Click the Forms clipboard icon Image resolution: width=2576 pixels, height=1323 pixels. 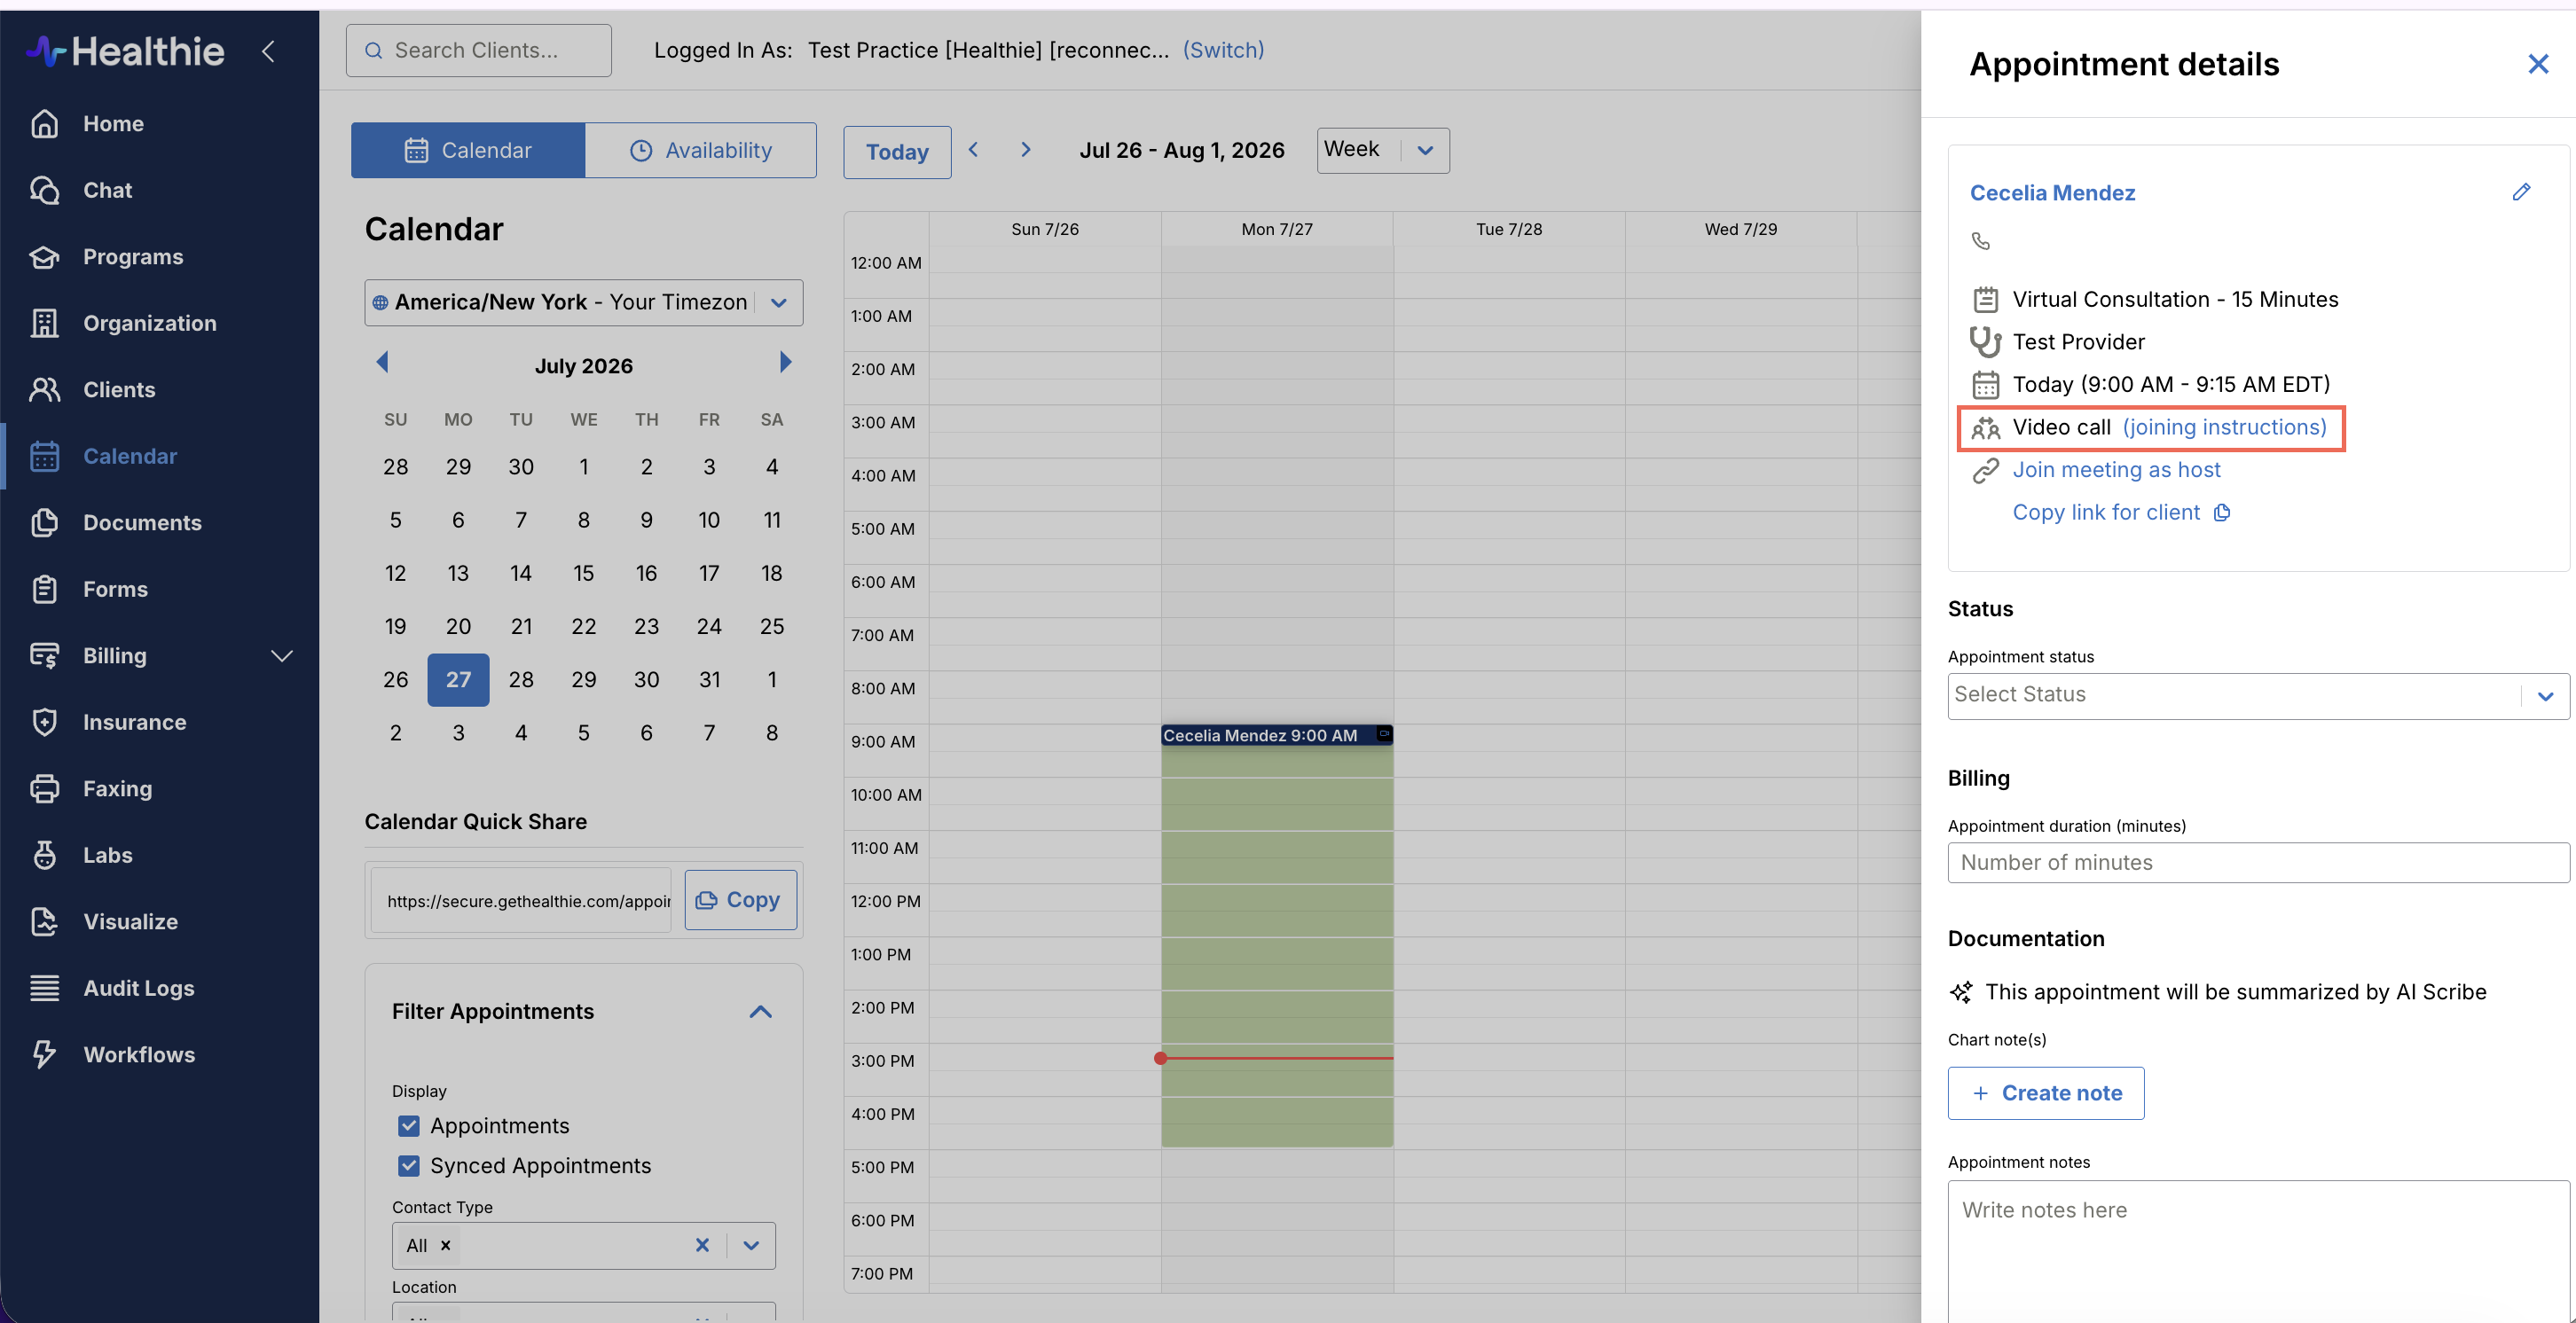(44, 589)
